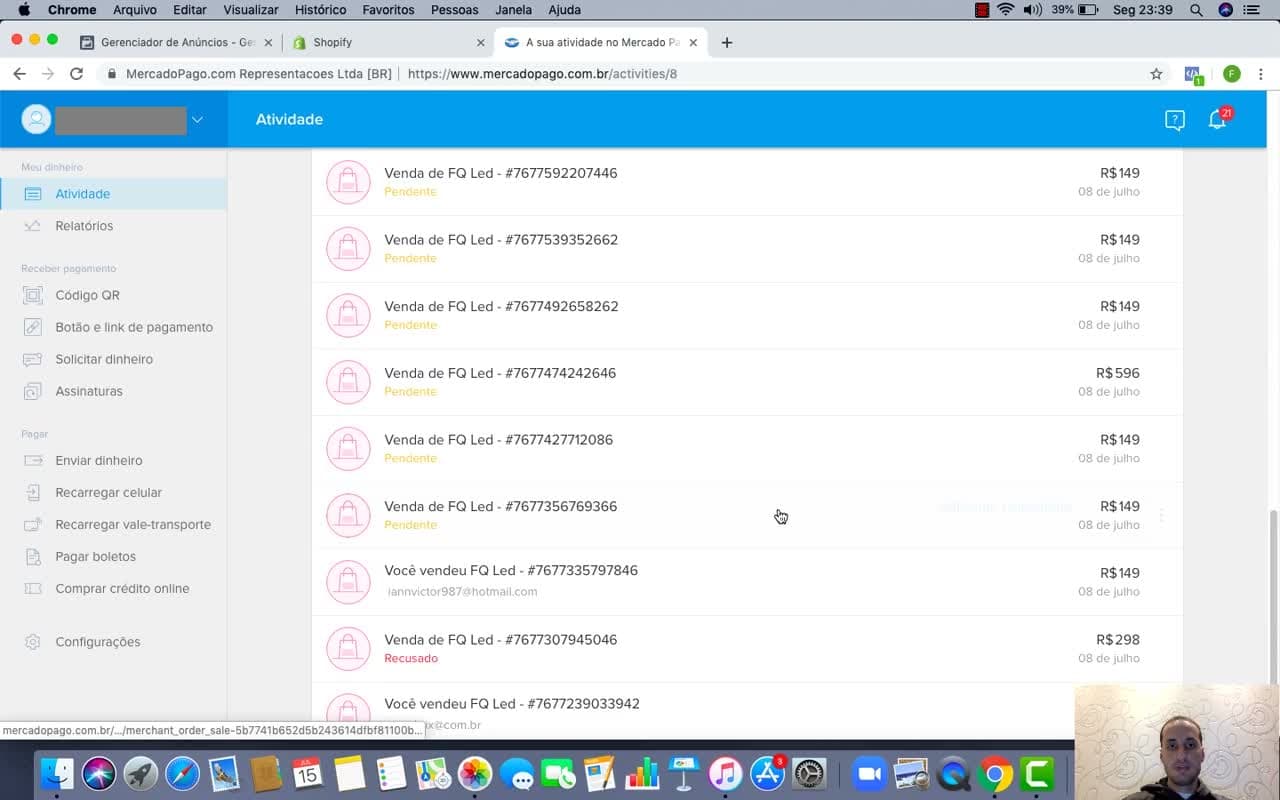This screenshot has height=800, width=1280.
Task: Open the Solicitar dinheiro link
Action: (x=104, y=359)
